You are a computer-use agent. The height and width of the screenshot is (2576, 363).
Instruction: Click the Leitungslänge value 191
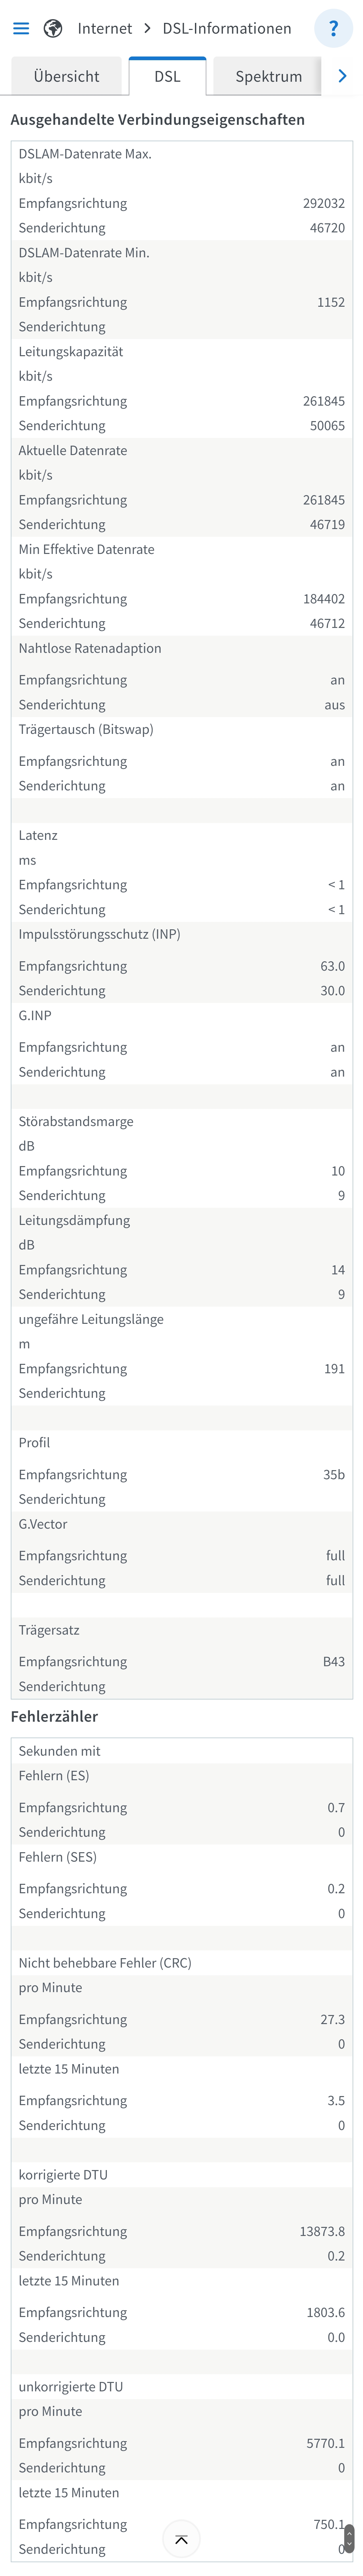(334, 1368)
